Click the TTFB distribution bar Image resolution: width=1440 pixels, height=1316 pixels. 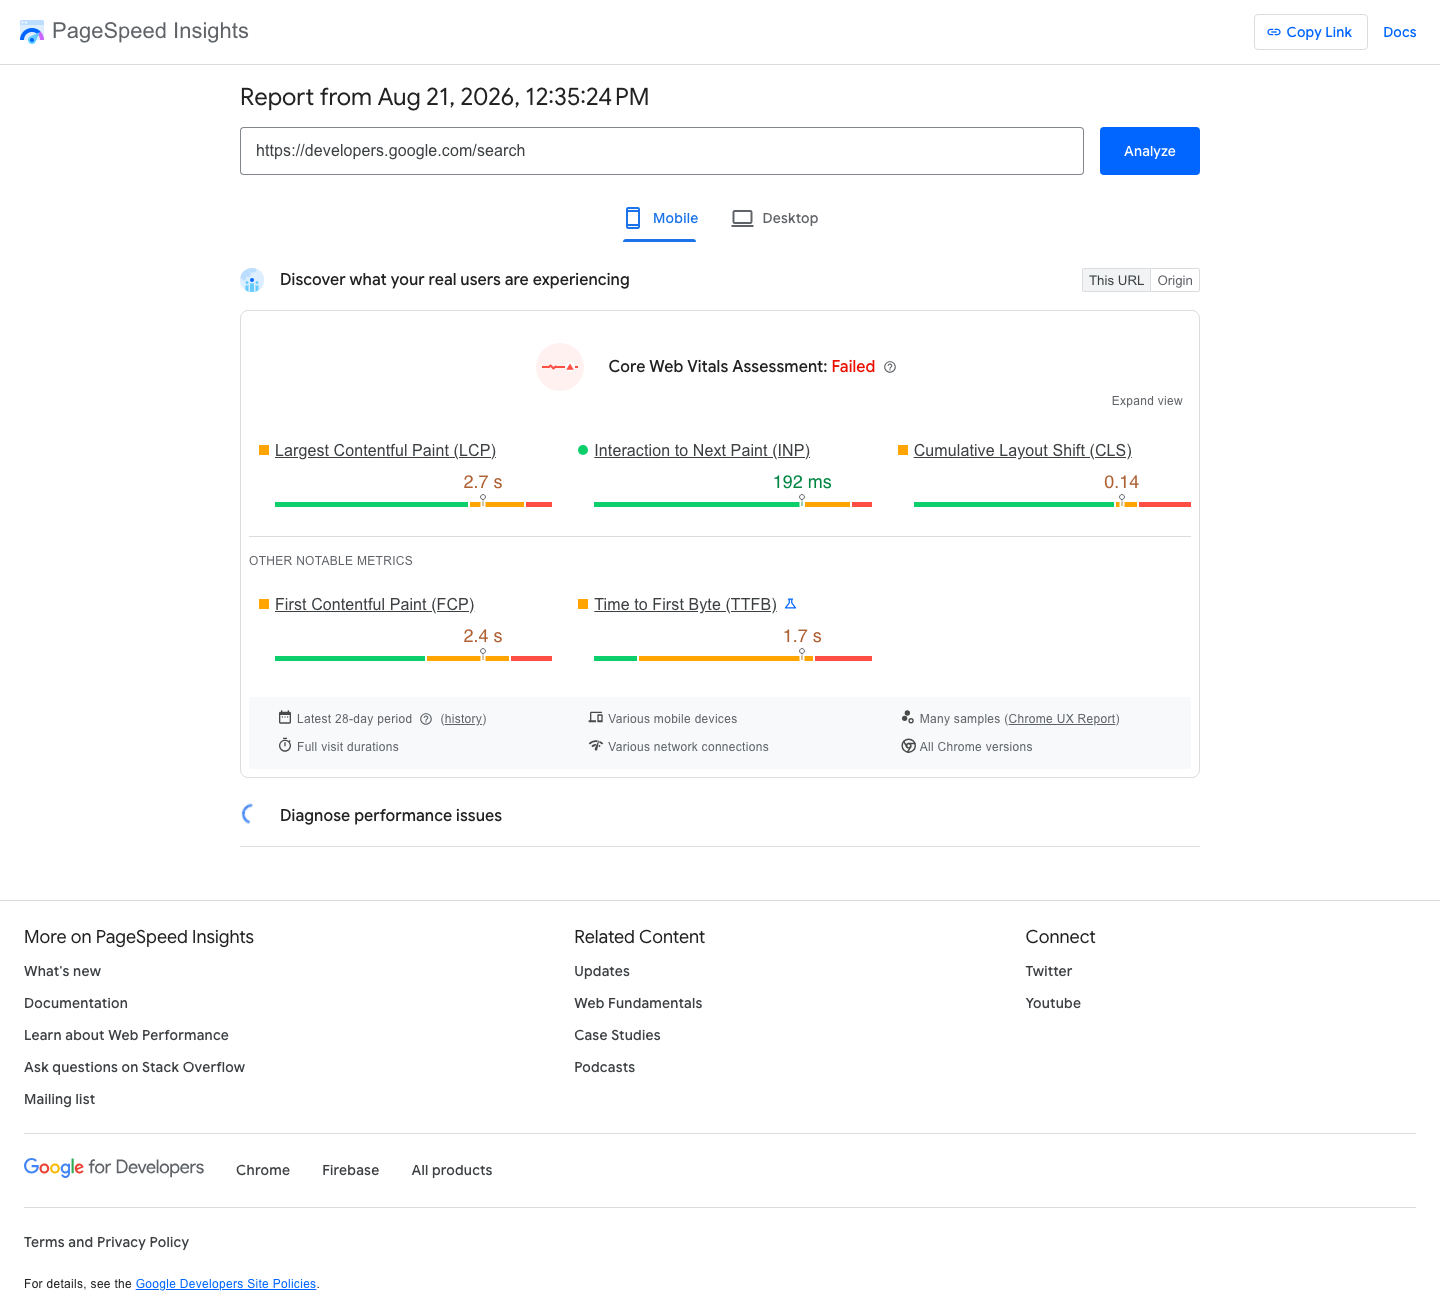733,658
